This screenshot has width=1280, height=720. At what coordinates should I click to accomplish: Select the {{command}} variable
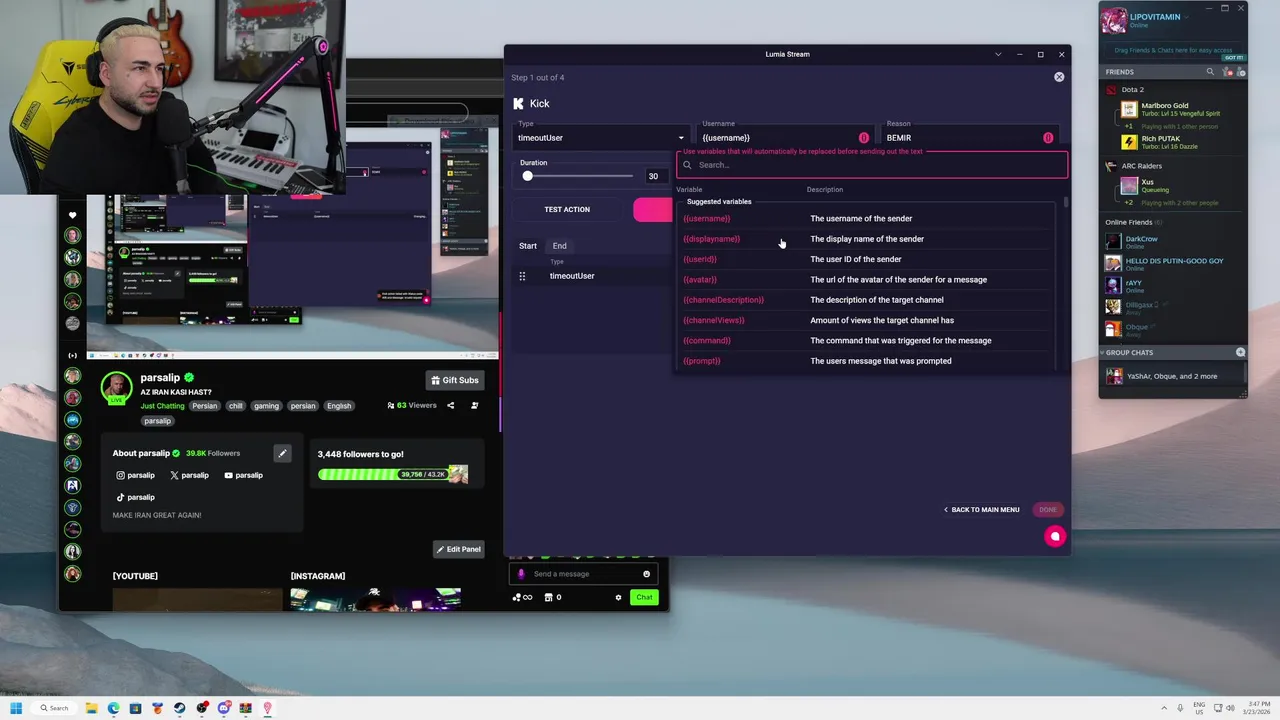click(x=707, y=340)
